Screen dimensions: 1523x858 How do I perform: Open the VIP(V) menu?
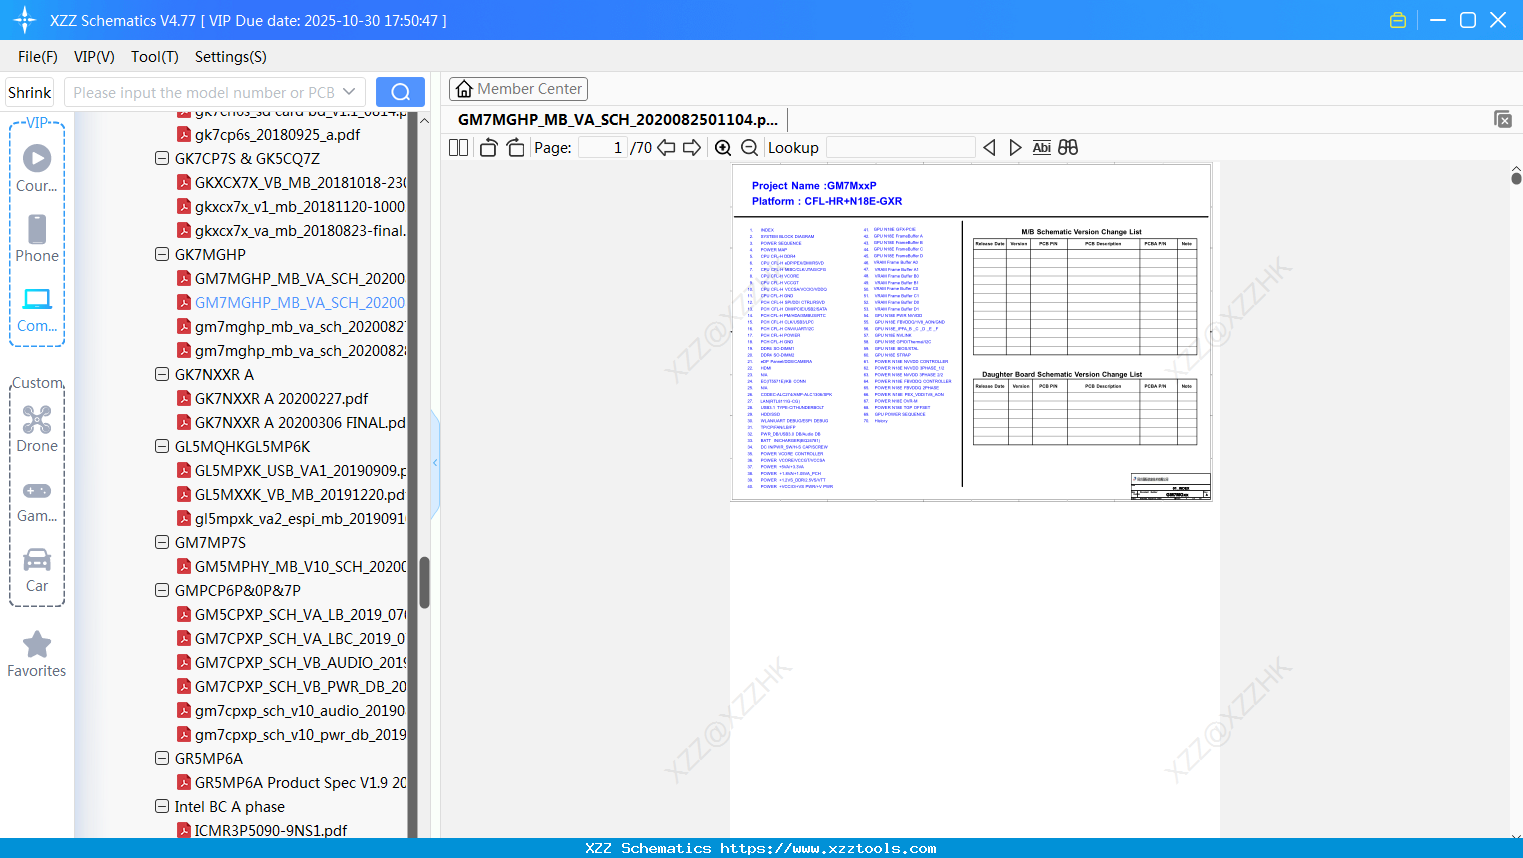tap(94, 57)
